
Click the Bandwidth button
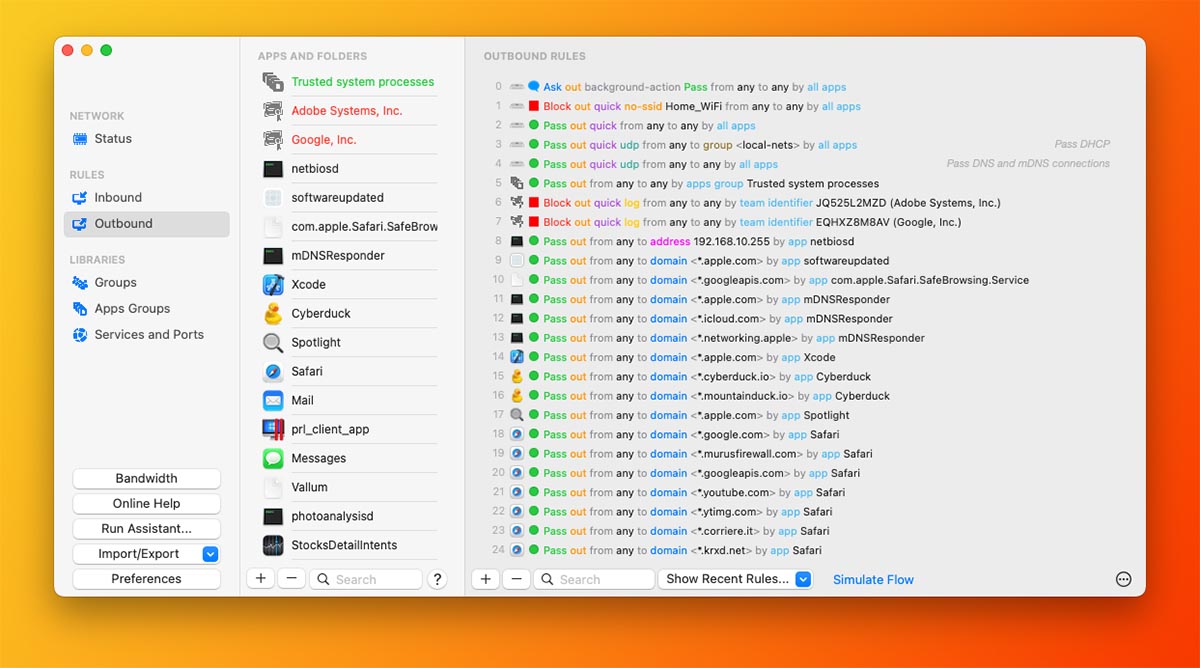point(147,479)
